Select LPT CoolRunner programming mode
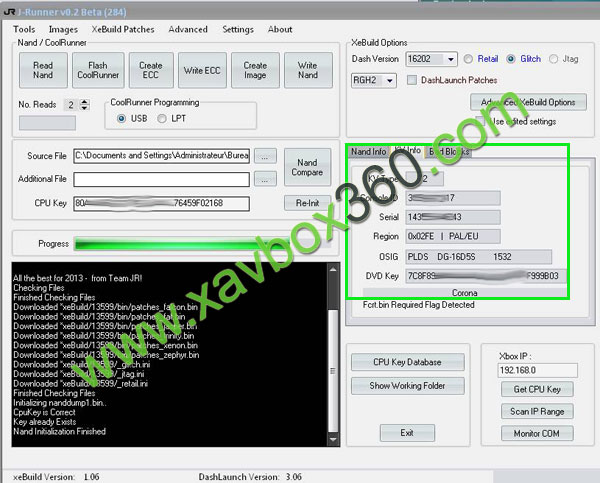The height and width of the screenshot is (483, 600). click(162, 119)
